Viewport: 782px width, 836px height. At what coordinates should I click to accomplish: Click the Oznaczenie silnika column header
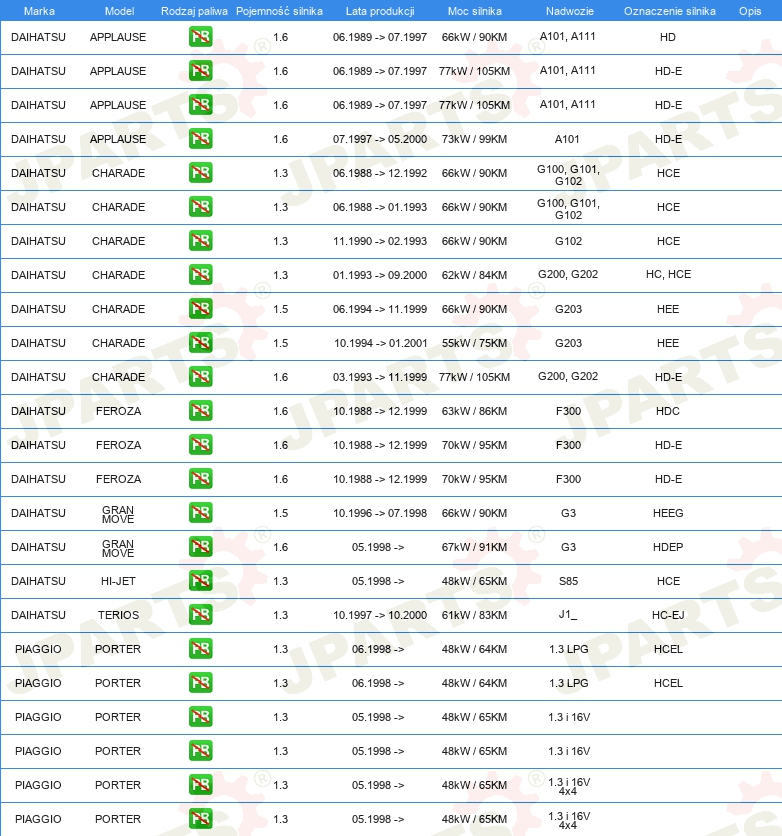tap(670, 11)
